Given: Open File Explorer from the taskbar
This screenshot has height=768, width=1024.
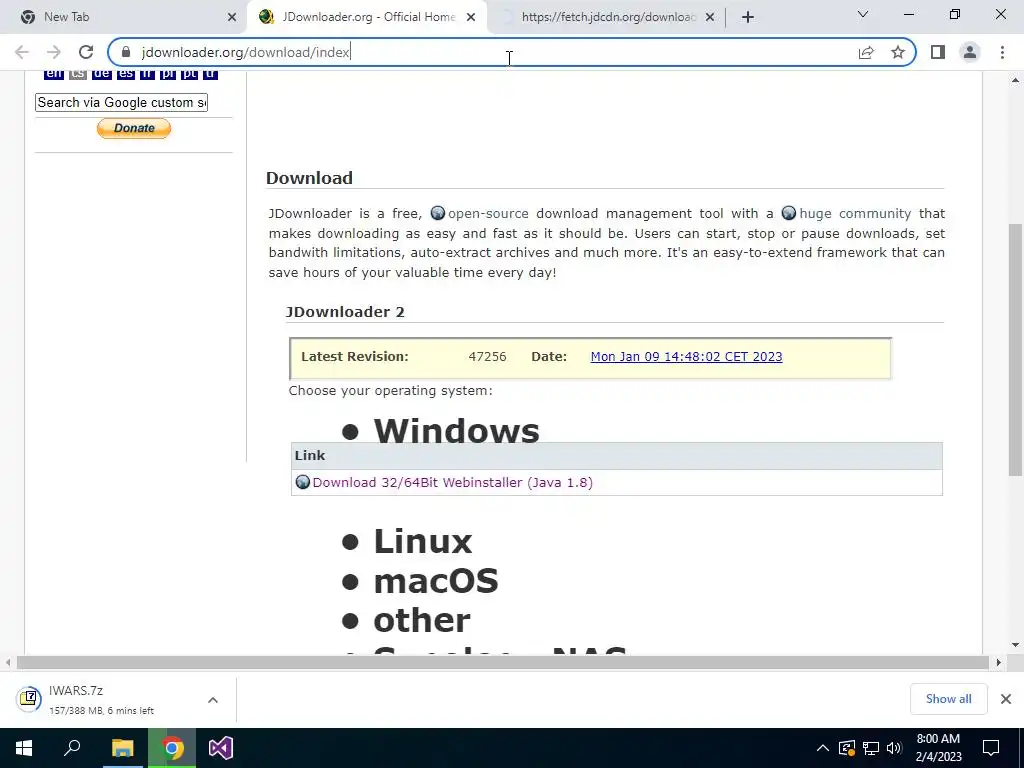Looking at the screenshot, I should click(122, 748).
